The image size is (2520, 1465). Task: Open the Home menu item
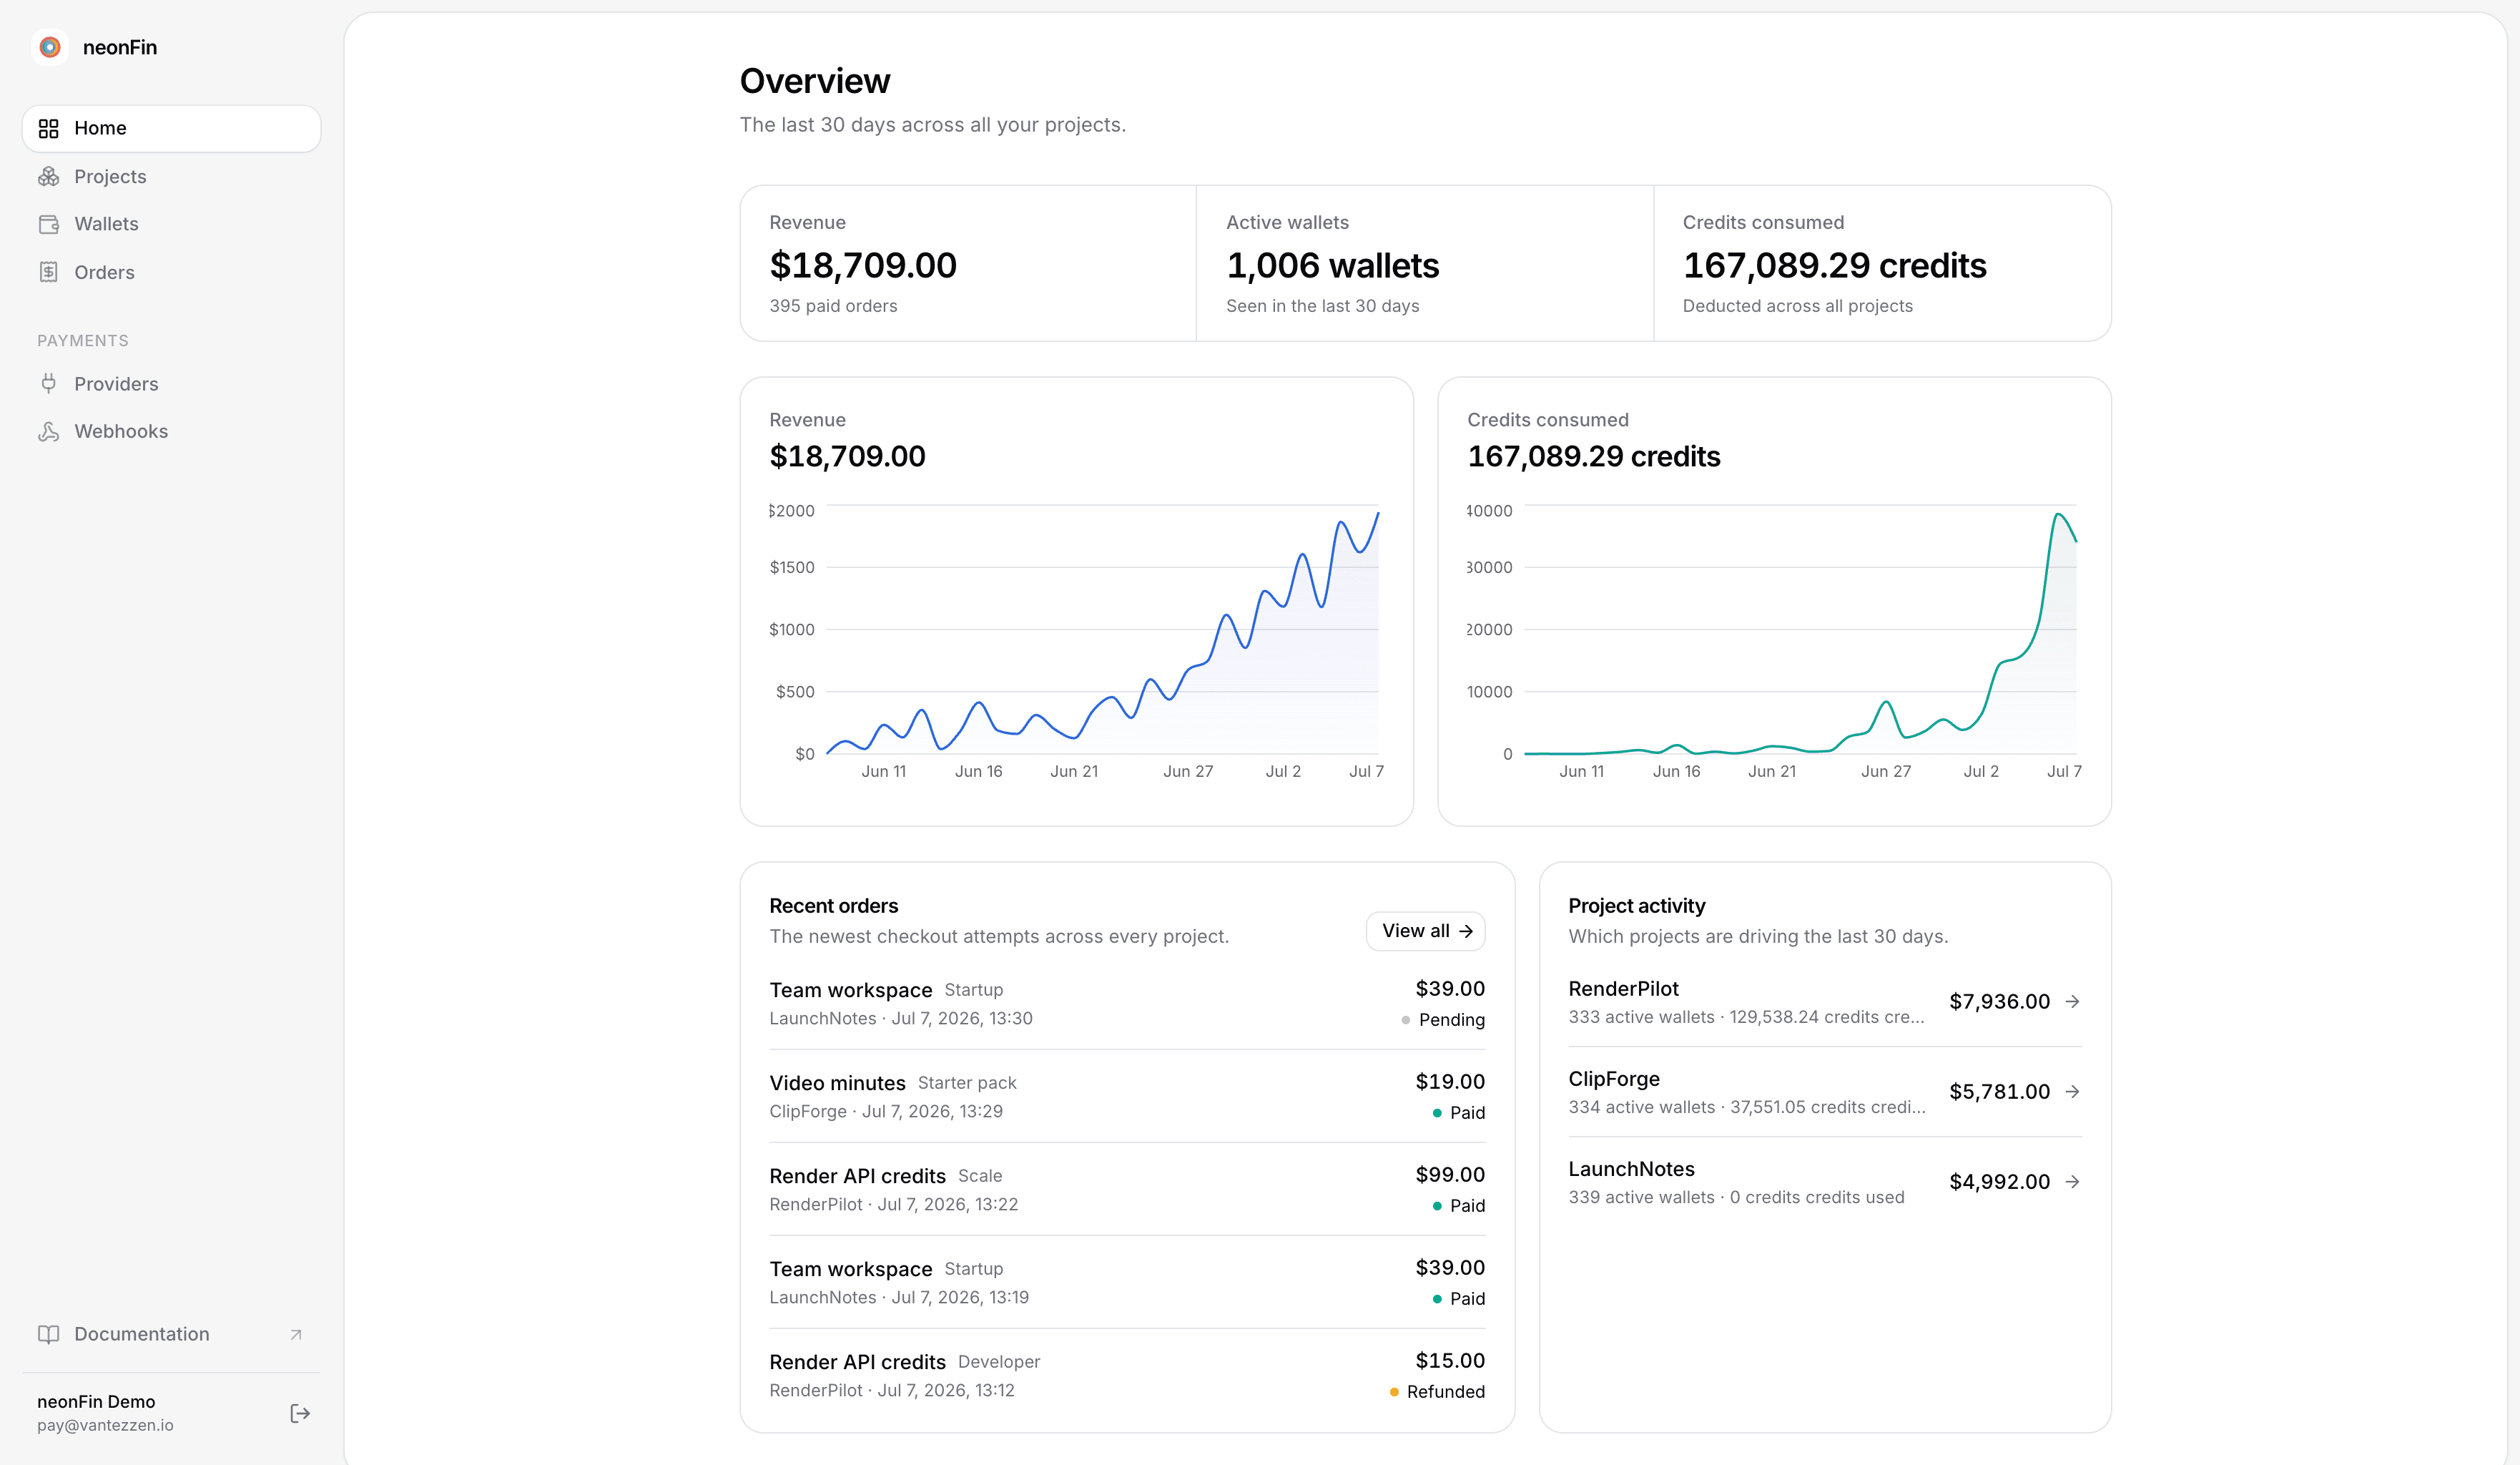pos(171,128)
